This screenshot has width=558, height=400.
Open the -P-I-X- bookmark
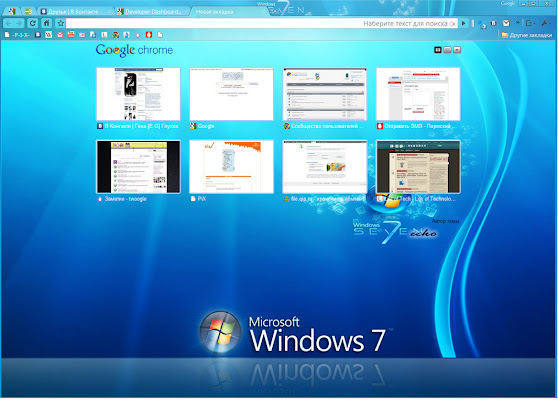[16, 35]
